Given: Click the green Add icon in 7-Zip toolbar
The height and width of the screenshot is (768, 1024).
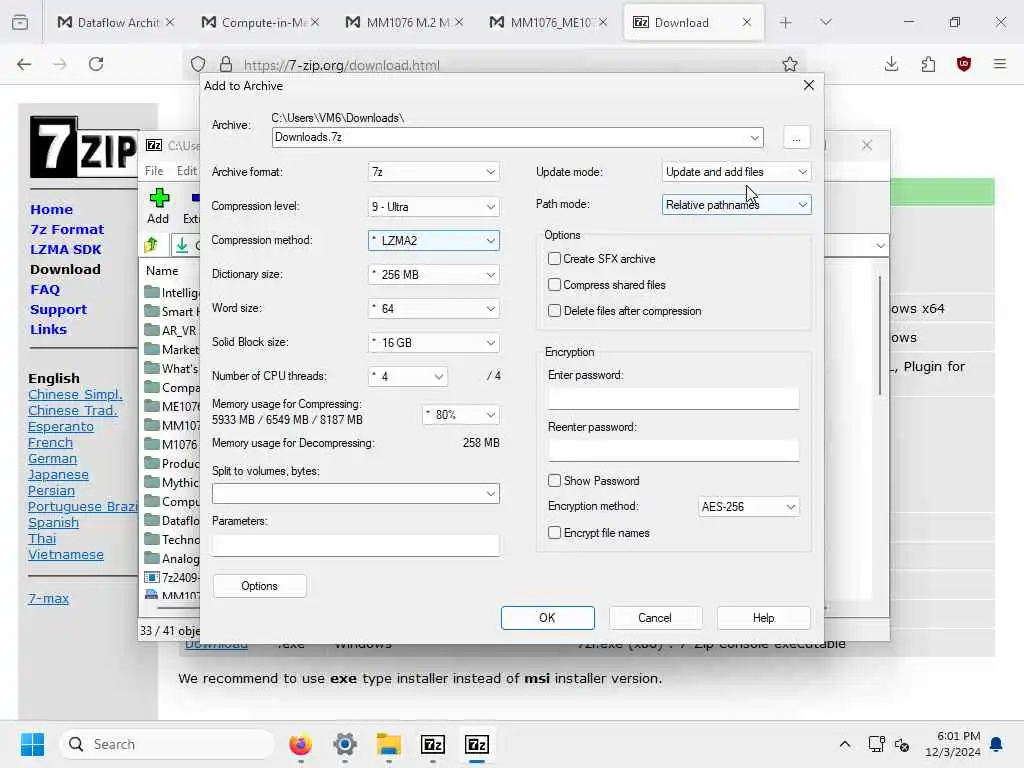Looking at the screenshot, I should tap(159, 198).
